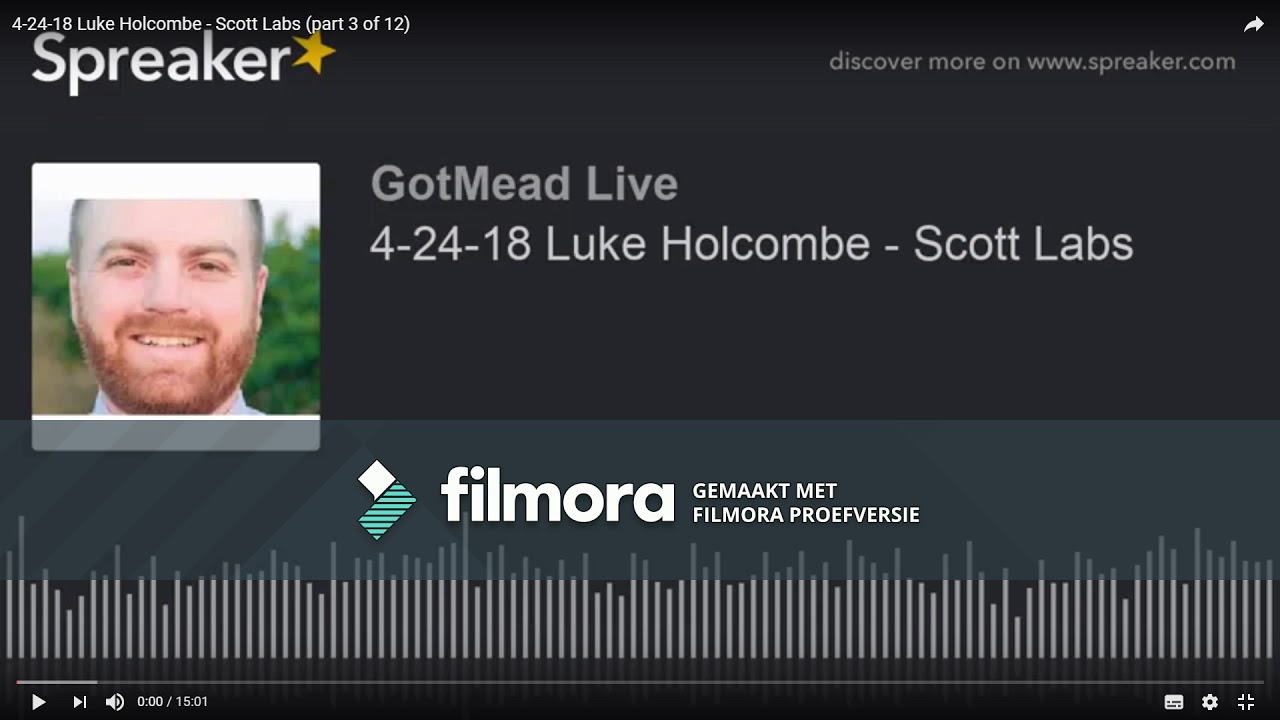Click the Filmora diamond logo icon
1280x720 pixels.
point(386,500)
